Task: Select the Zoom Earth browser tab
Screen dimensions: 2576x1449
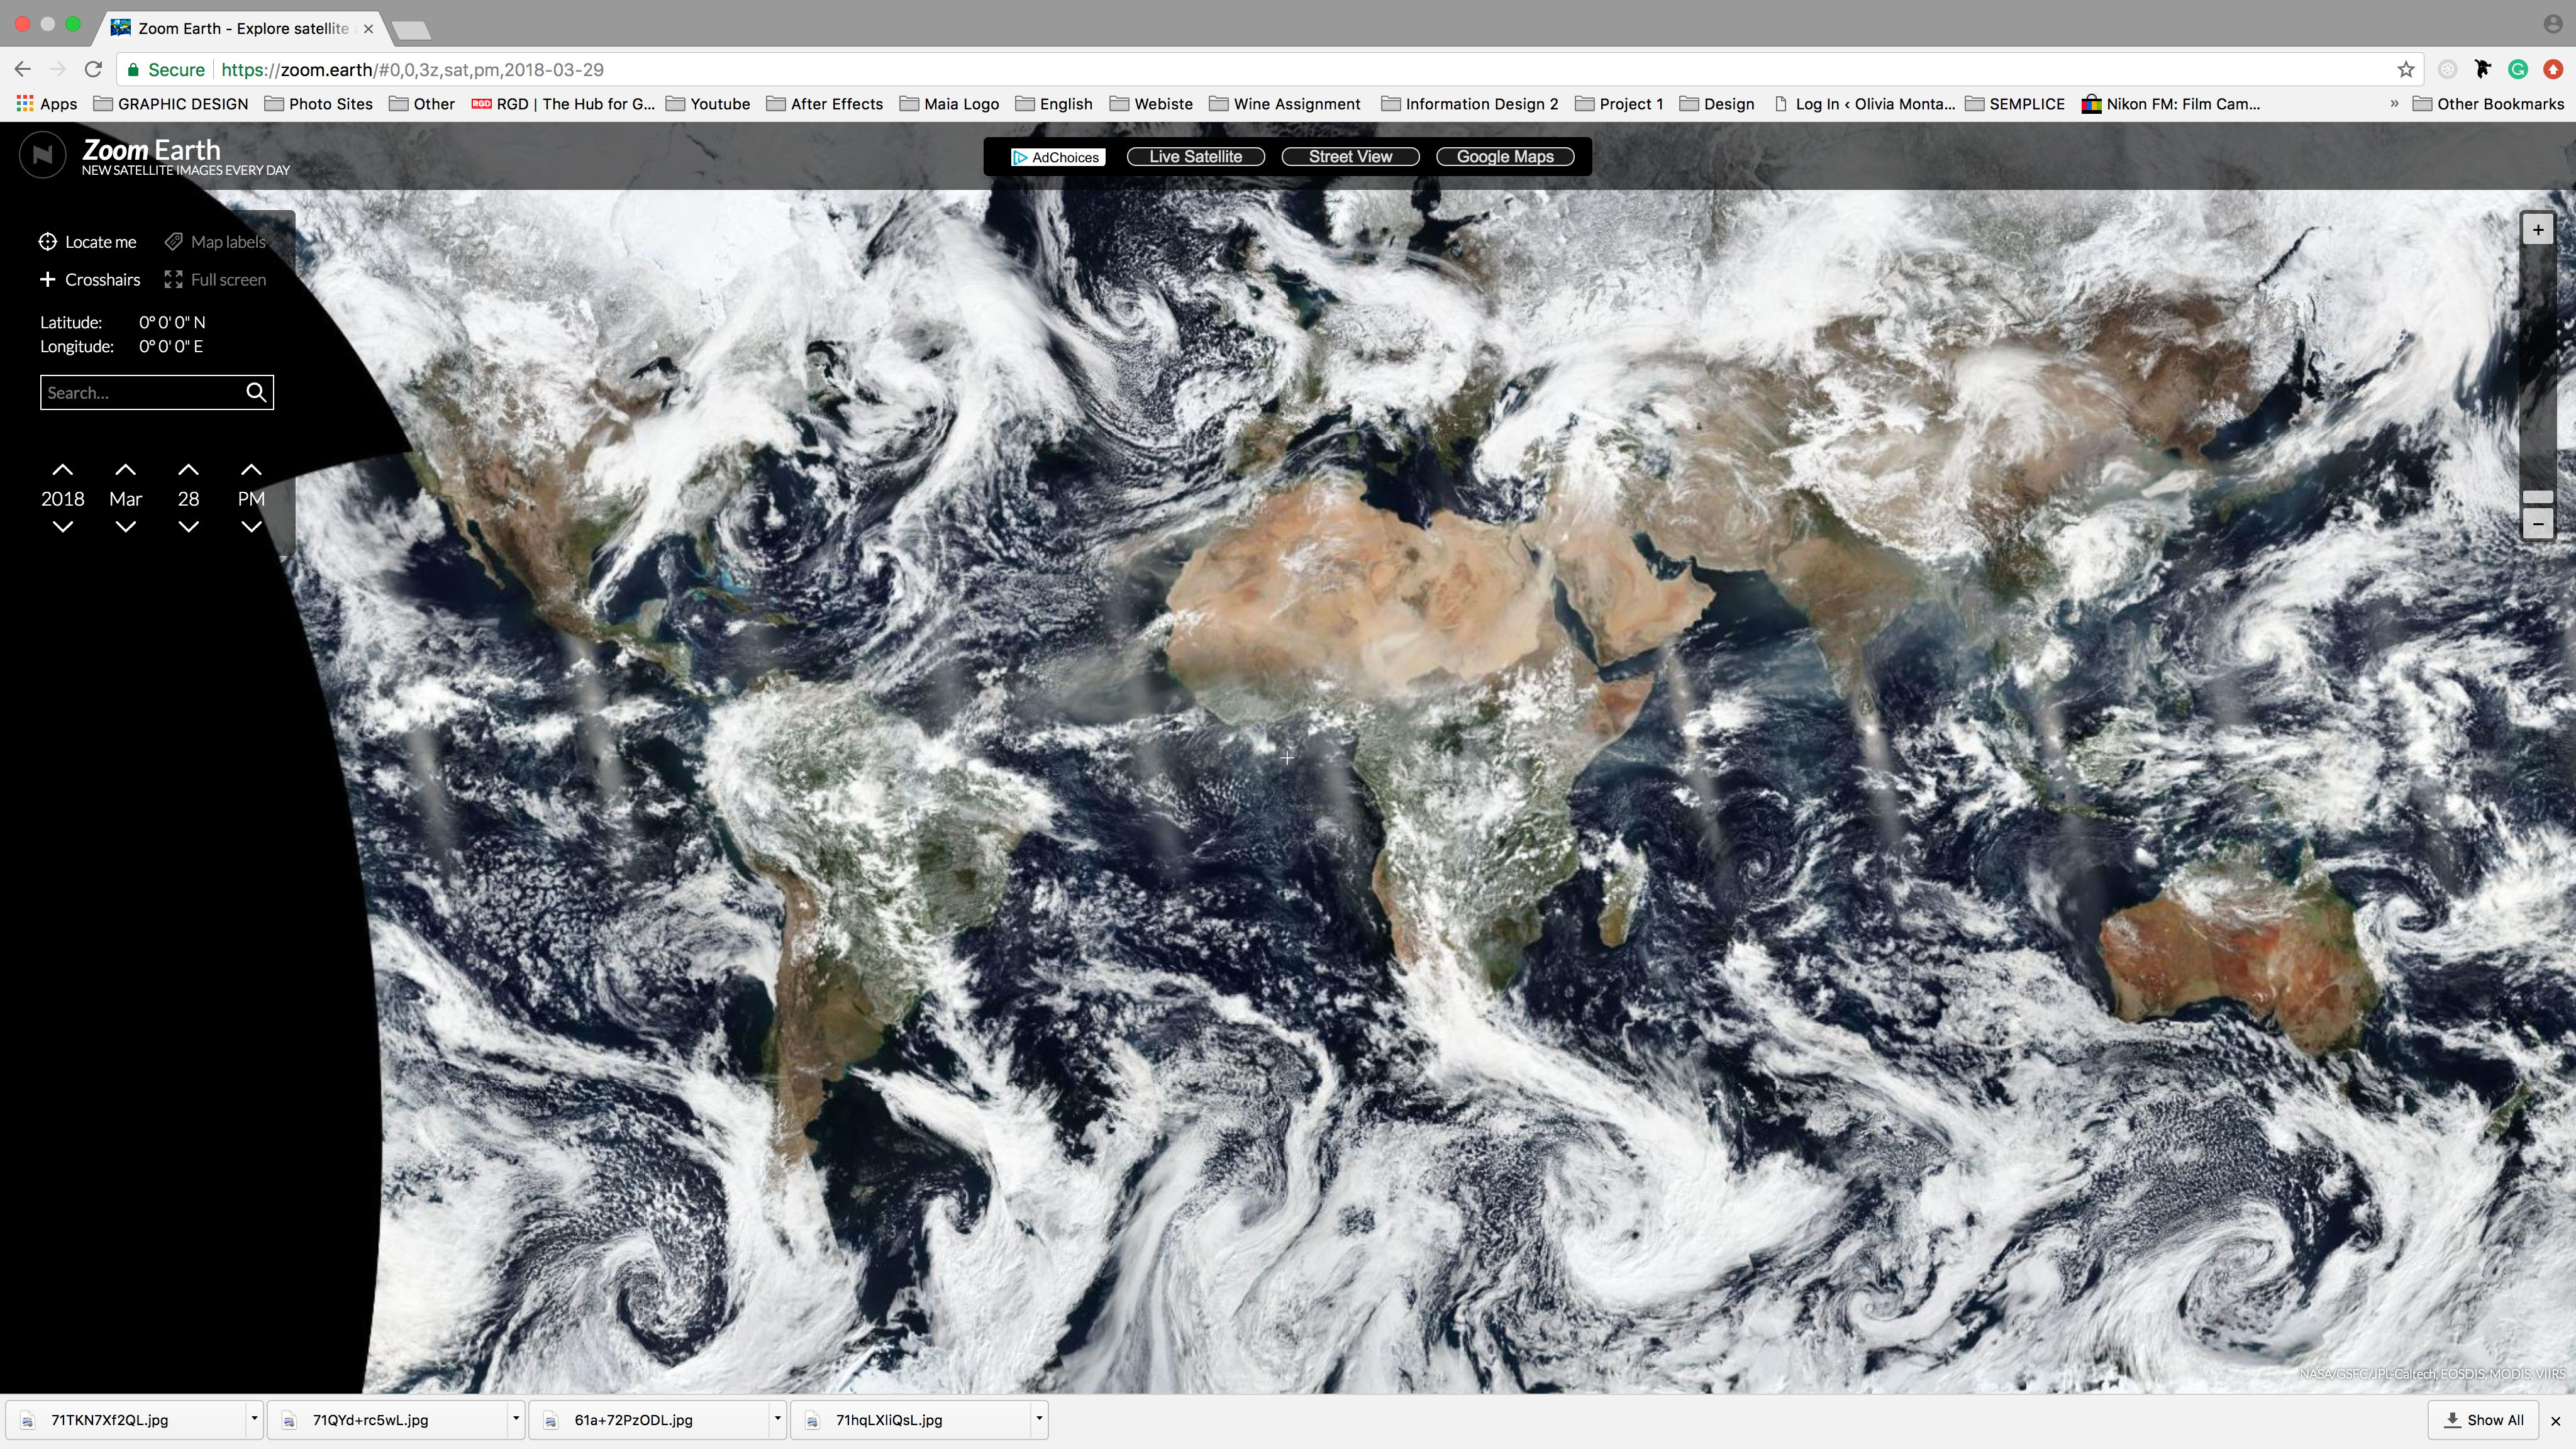Action: pos(240,28)
